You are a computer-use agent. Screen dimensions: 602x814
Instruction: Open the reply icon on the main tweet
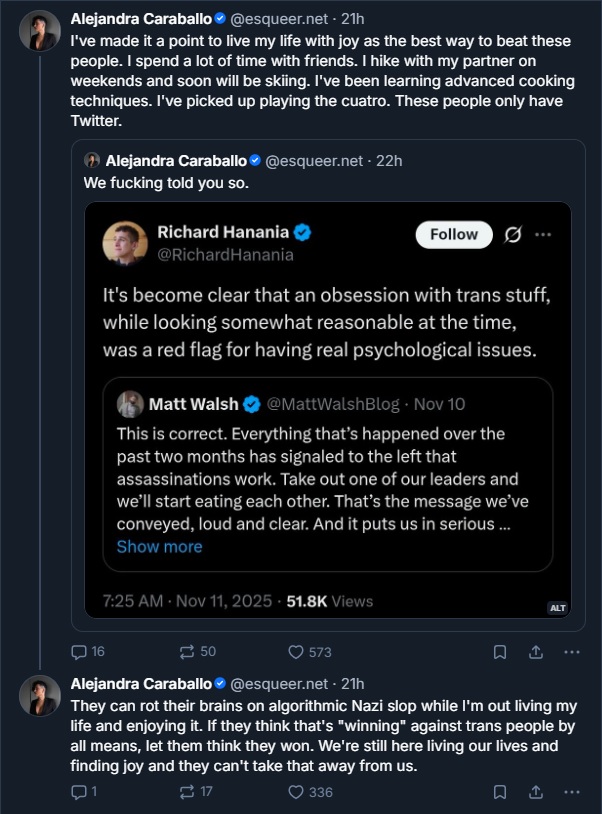[78, 651]
